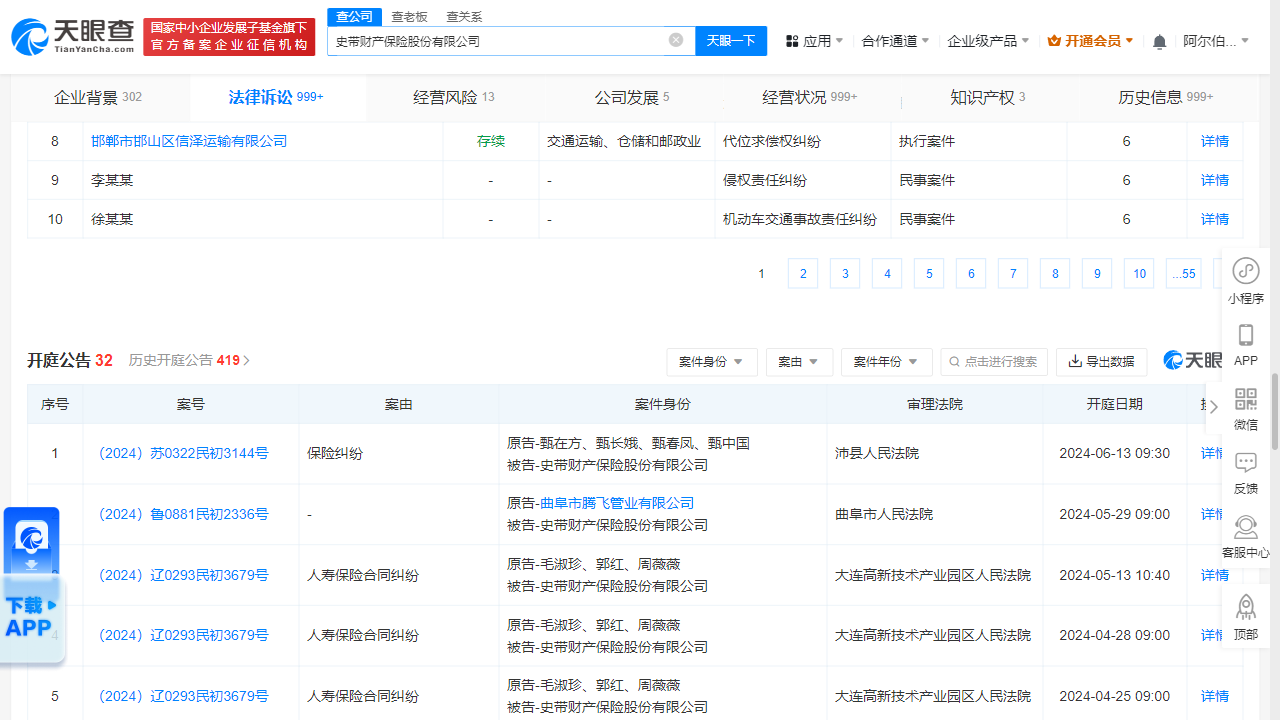Click the 天眼一下 search button
Screen dimensions: 1280x720
tap(731, 41)
